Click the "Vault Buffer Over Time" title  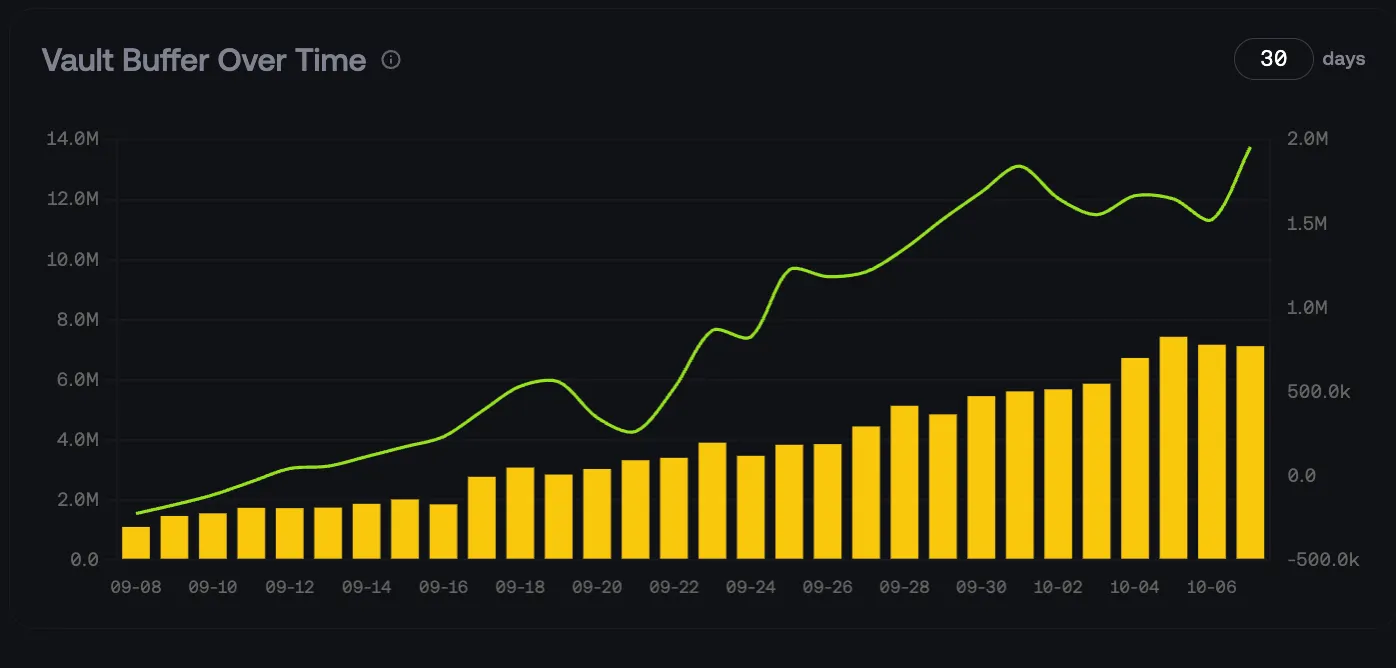coord(204,60)
